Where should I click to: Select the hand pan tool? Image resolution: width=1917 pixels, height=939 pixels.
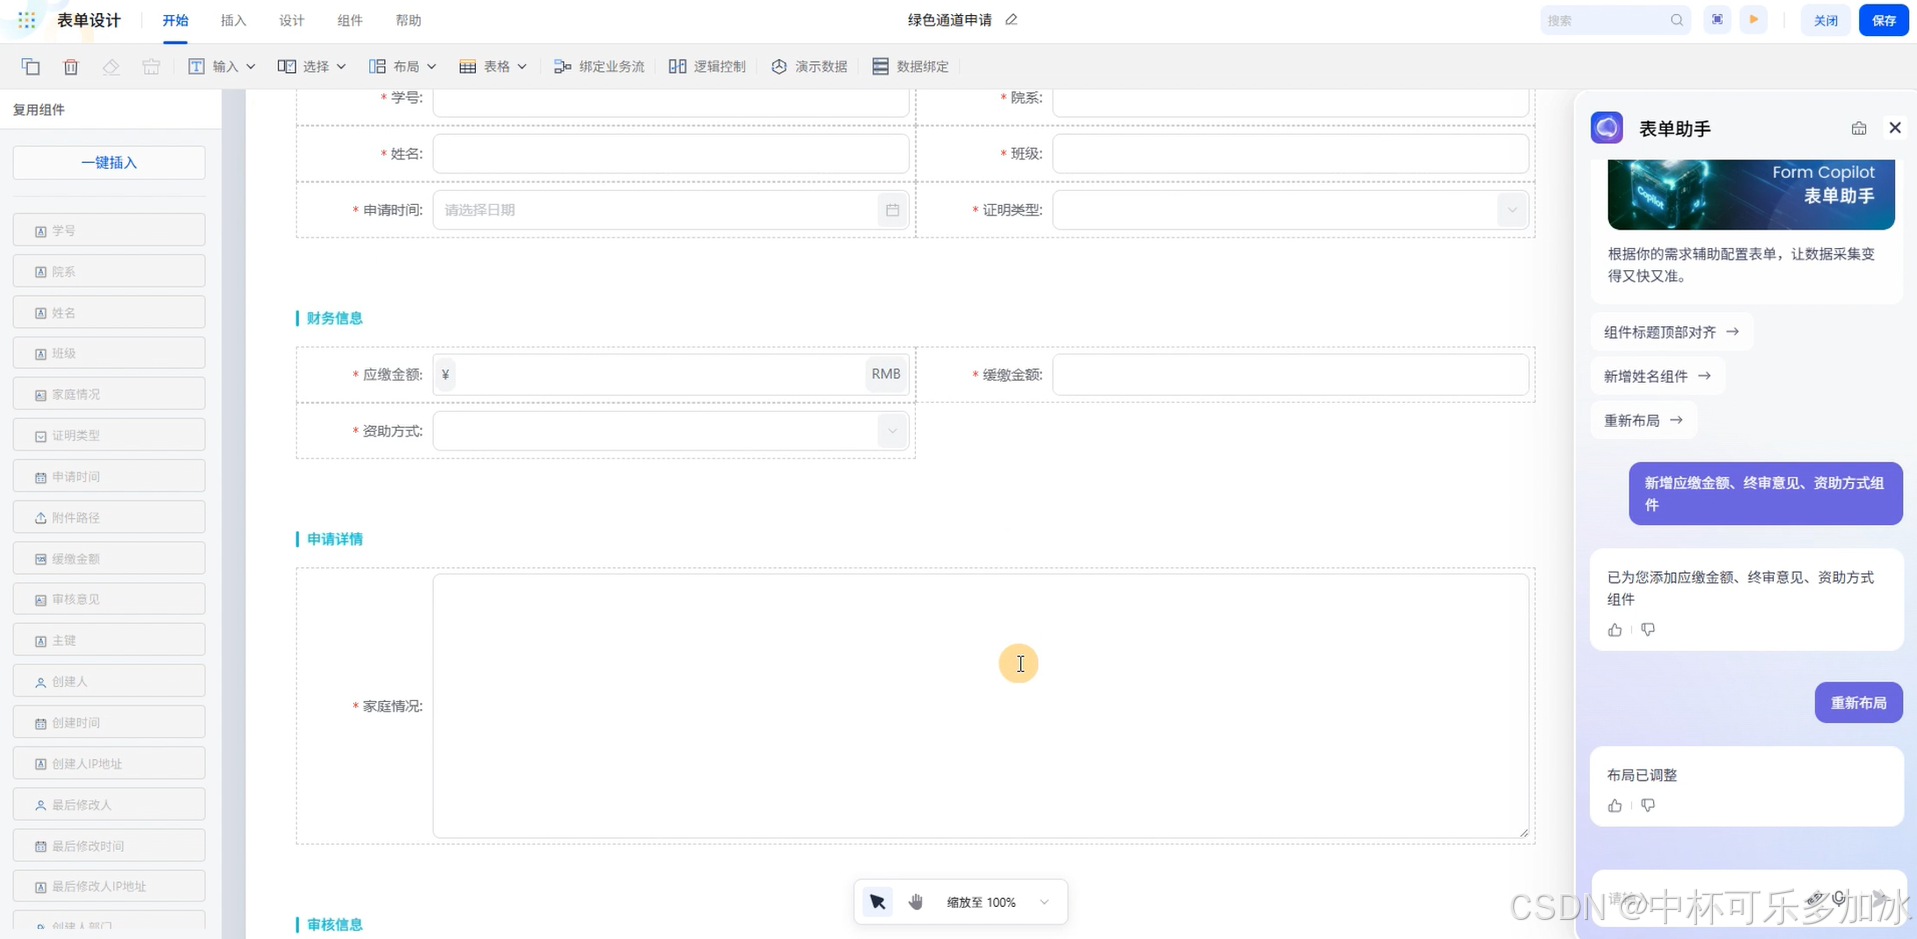916,902
